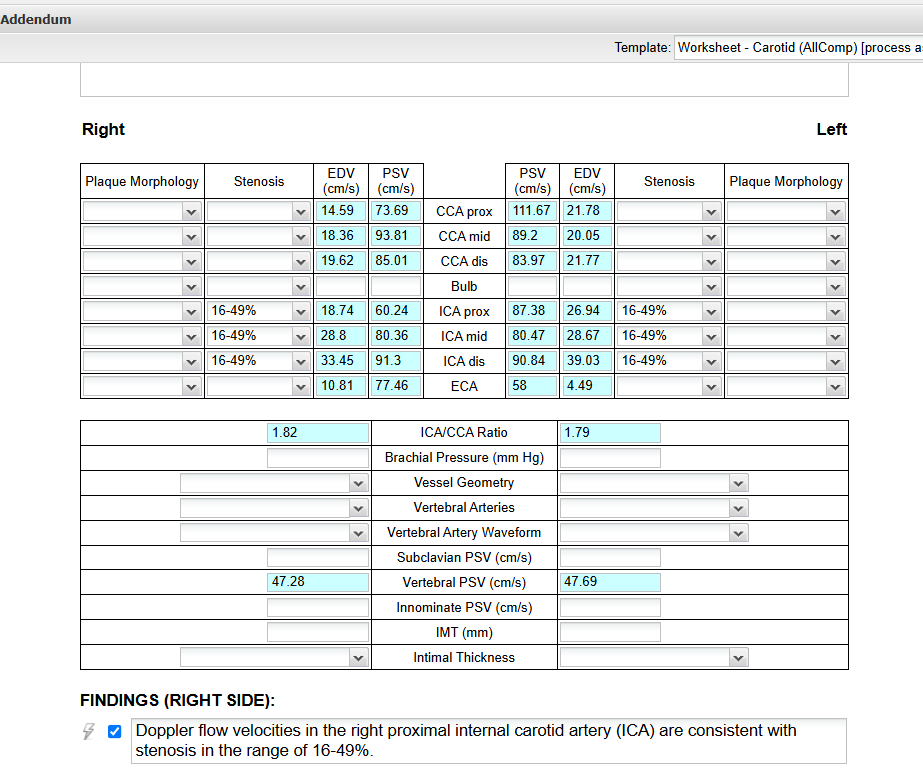Select the right ICA/CCA Ratio field
Viewport: 923px width, 769px height.
point(318,433)
